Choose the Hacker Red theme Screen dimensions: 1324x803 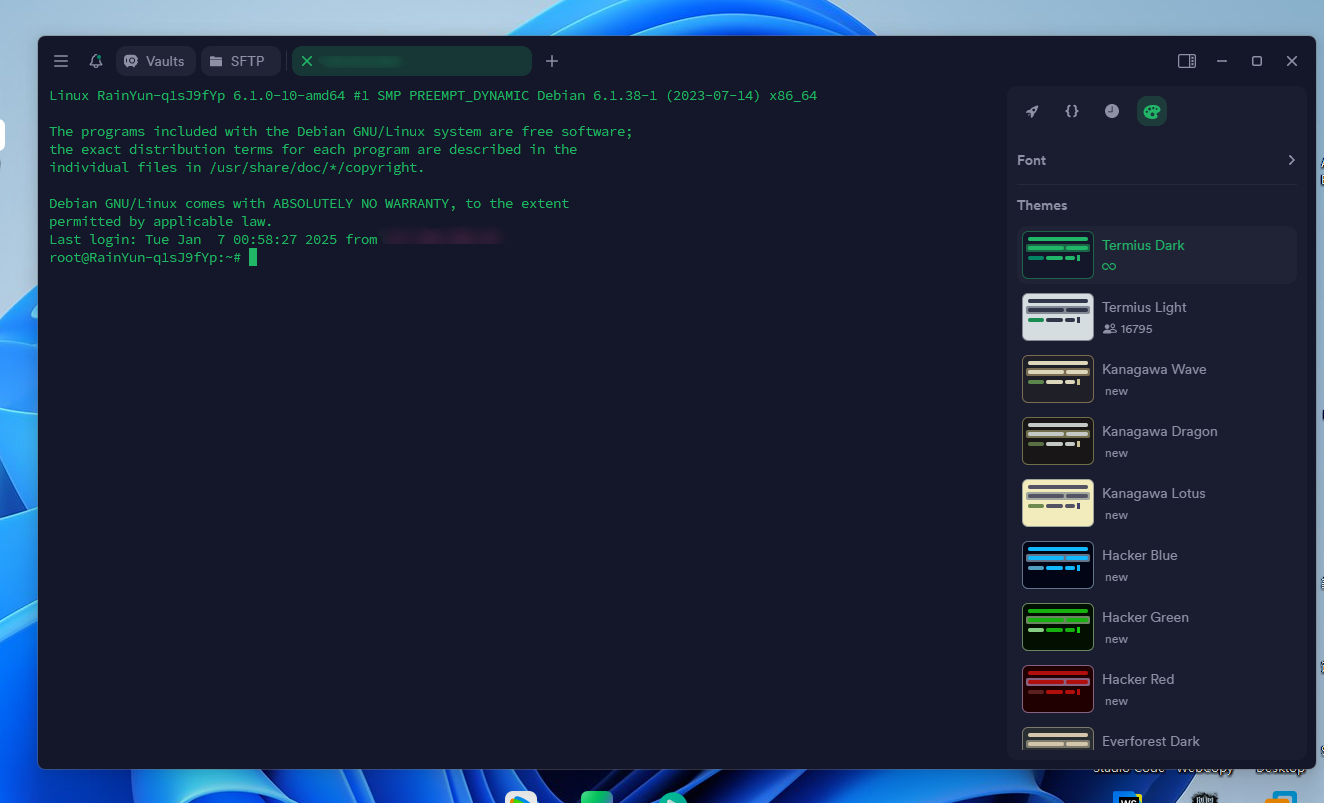(x=1157, y=689)
